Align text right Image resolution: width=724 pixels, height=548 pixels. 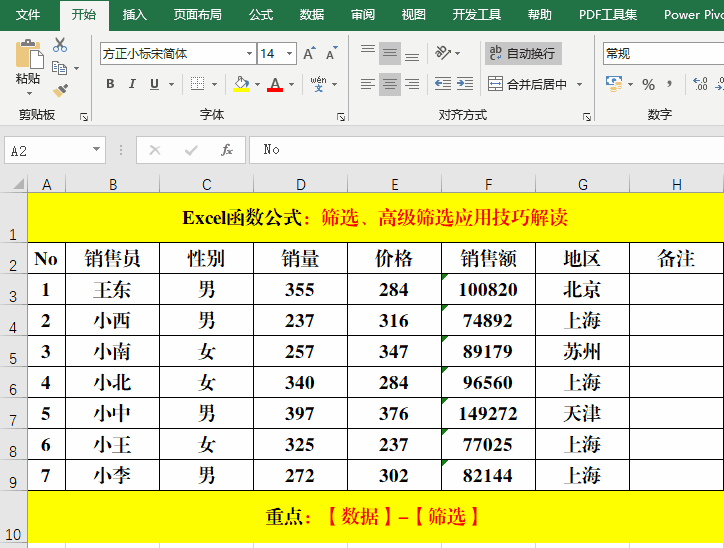412,84
